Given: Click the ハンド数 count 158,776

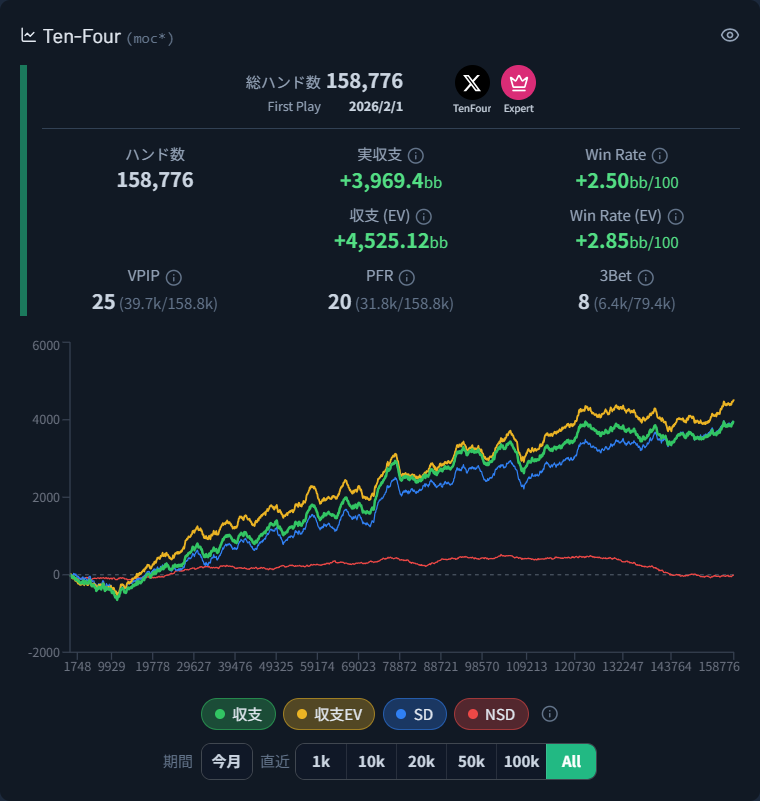Looking at the screenshot, I should point(155,180).
